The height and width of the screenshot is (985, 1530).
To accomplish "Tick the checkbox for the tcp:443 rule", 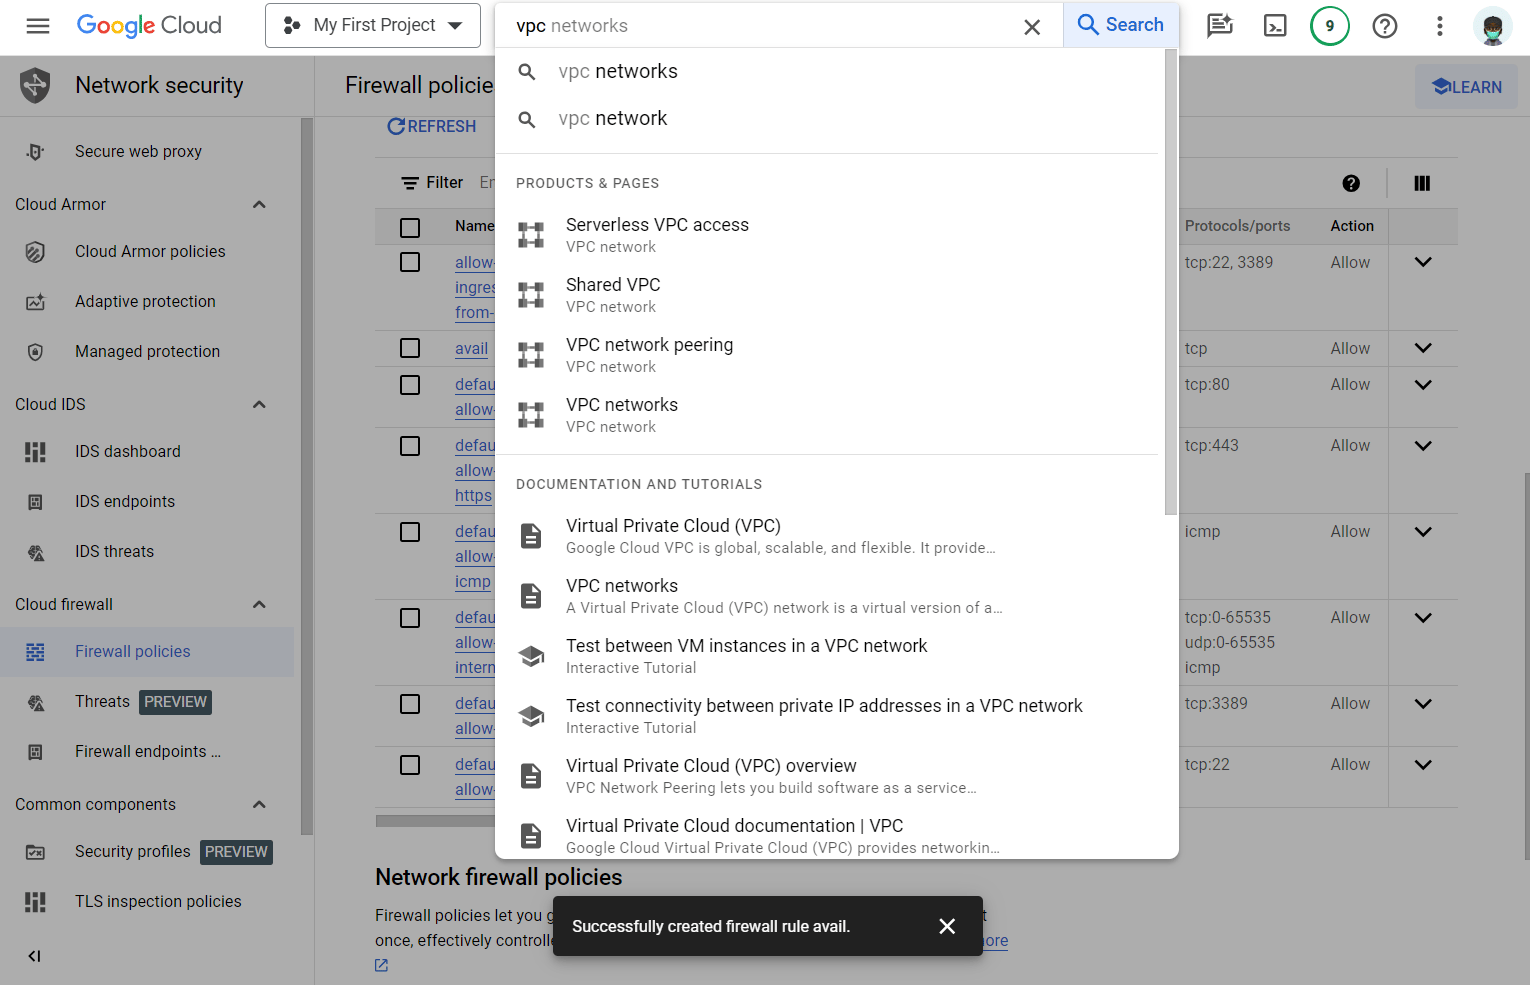I will [410, 446].
